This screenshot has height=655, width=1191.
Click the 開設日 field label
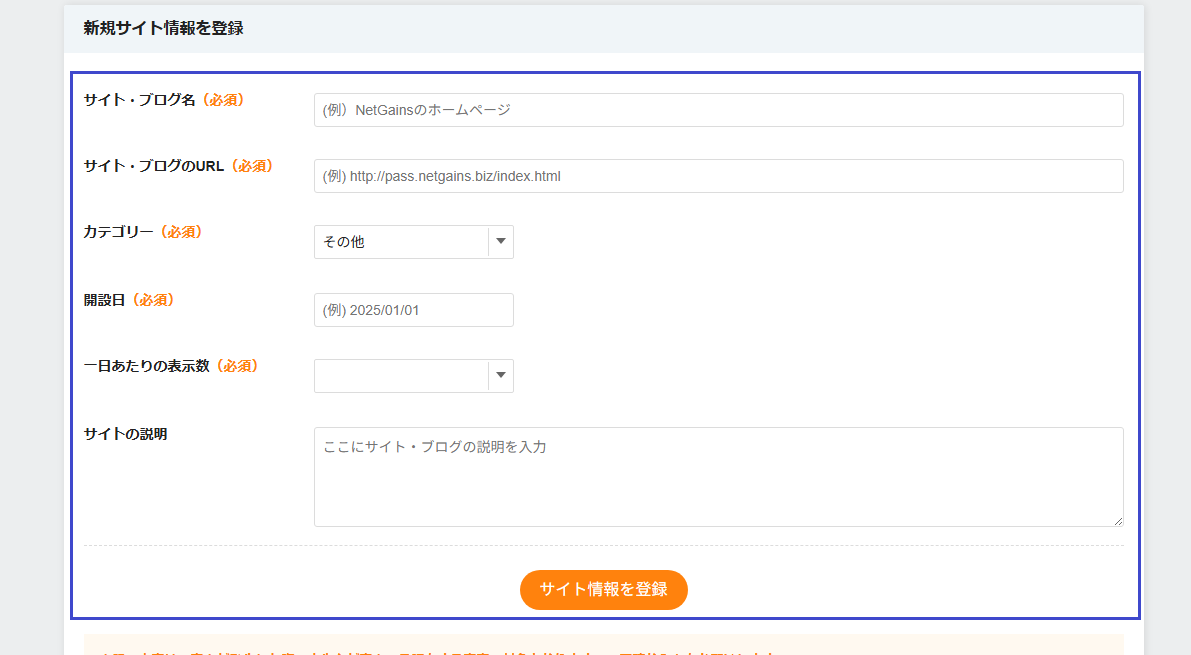pyautogui.click(x=104, y=300)
